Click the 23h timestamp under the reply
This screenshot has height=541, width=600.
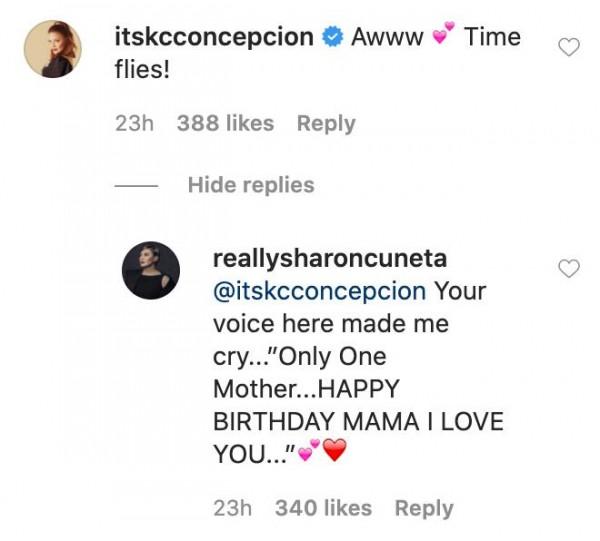coord(232,509)
